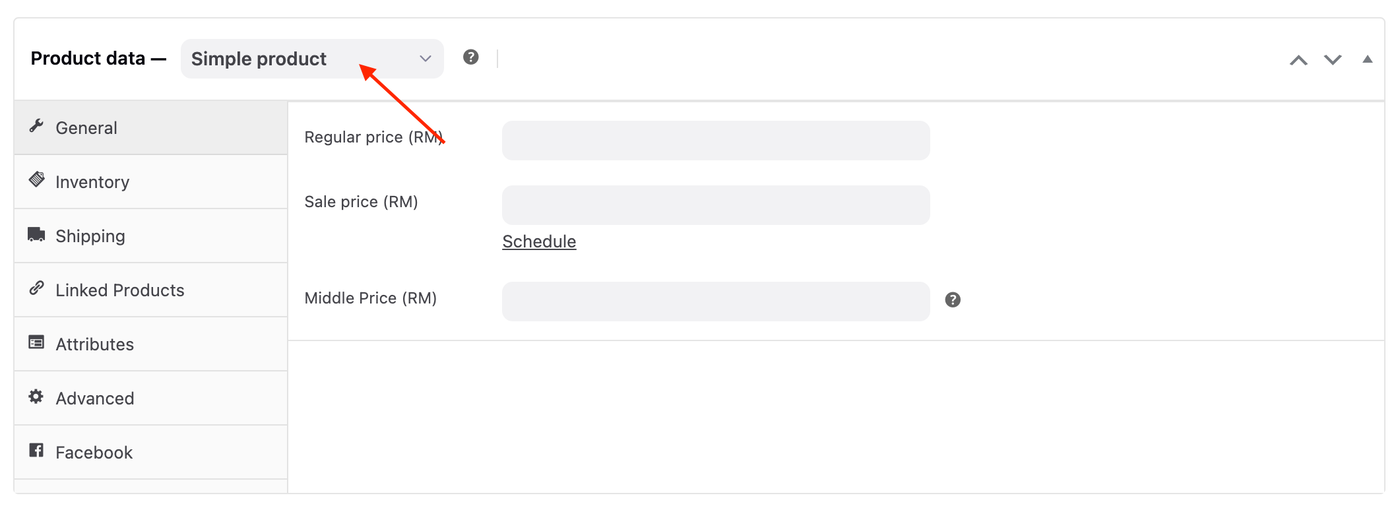1400x512 pixels.
Task: Switch to the Inventory tab
Action: pos(92,182)
